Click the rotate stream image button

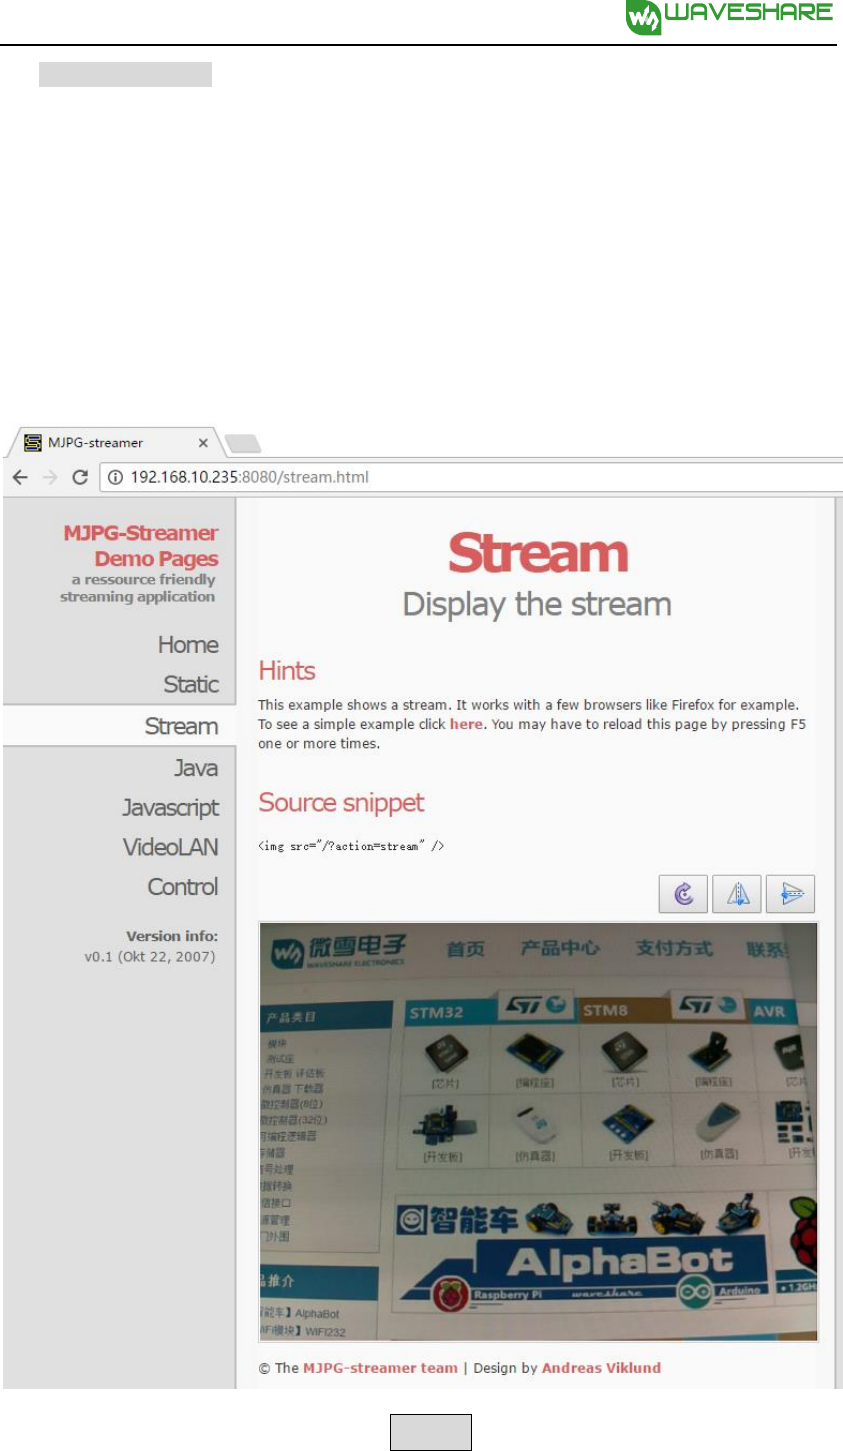(x=683, y=894)
